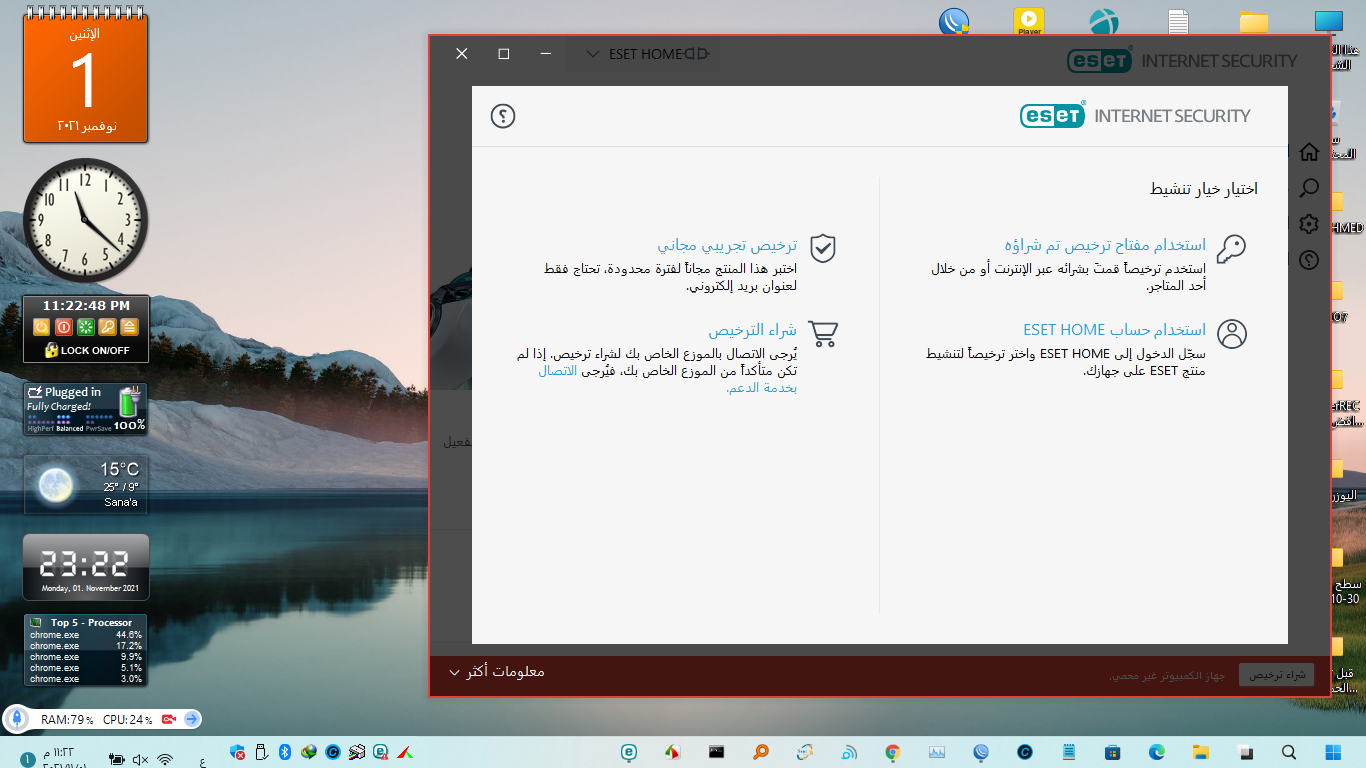Click the analog clock gadget

pos(85,220)
